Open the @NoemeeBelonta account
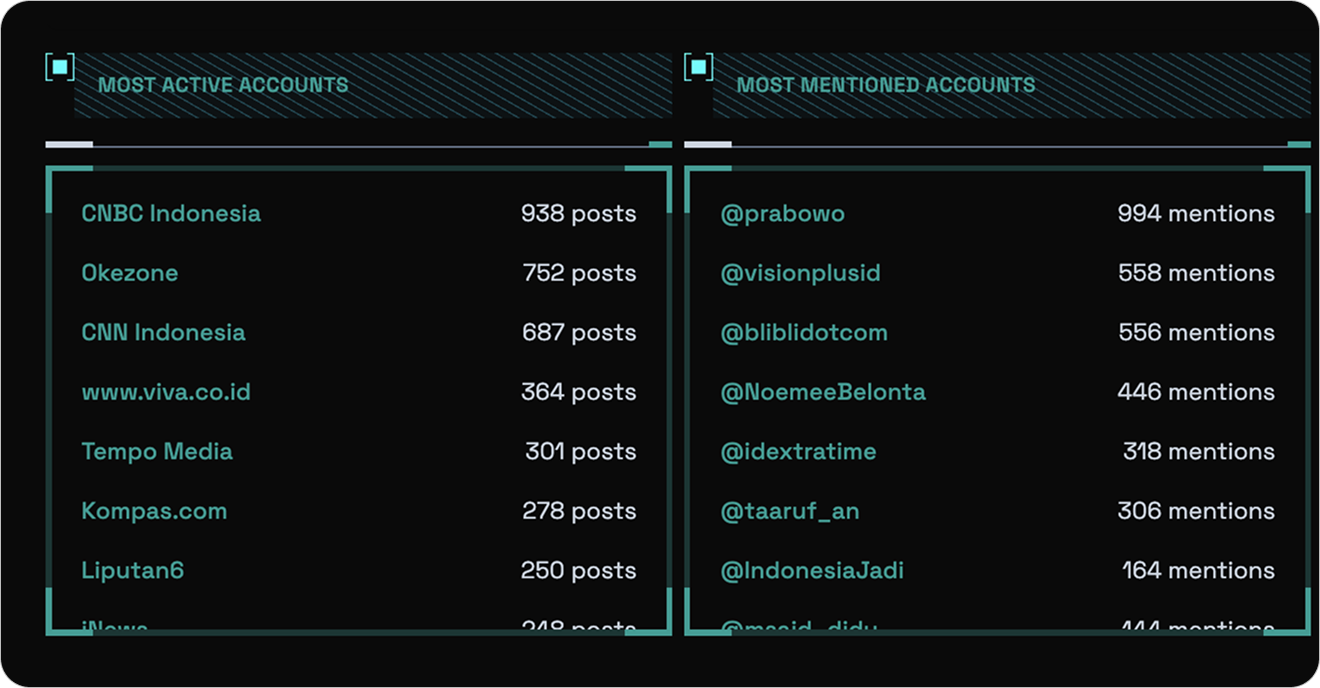The image size is (1320, 688). pyautogui.click(x=823, y=392)
